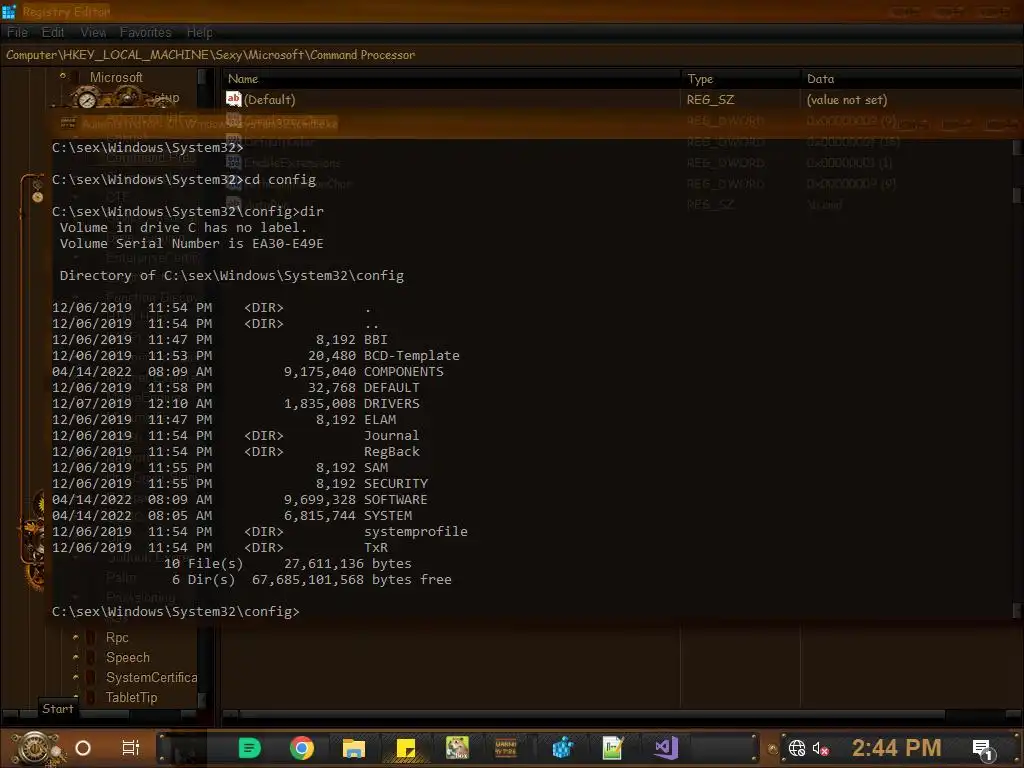The image size is (1024, 768).
Task: Open the Help menu
Action: pos(200,32)
